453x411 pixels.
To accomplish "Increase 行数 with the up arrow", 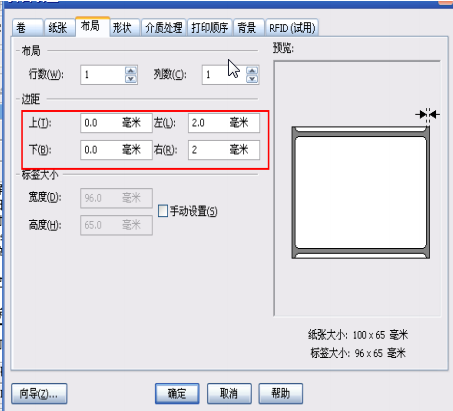I will pos(131,71).
